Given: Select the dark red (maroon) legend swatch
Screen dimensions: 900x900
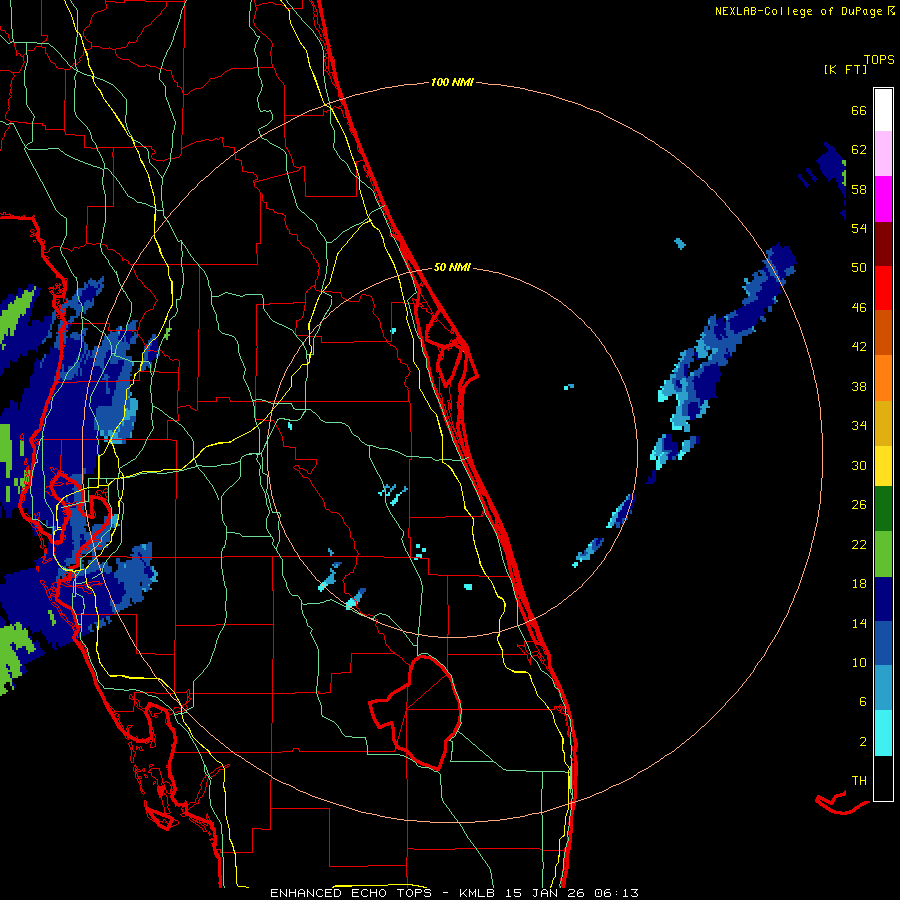Looking at the screenshot, I should pos(883,244).
